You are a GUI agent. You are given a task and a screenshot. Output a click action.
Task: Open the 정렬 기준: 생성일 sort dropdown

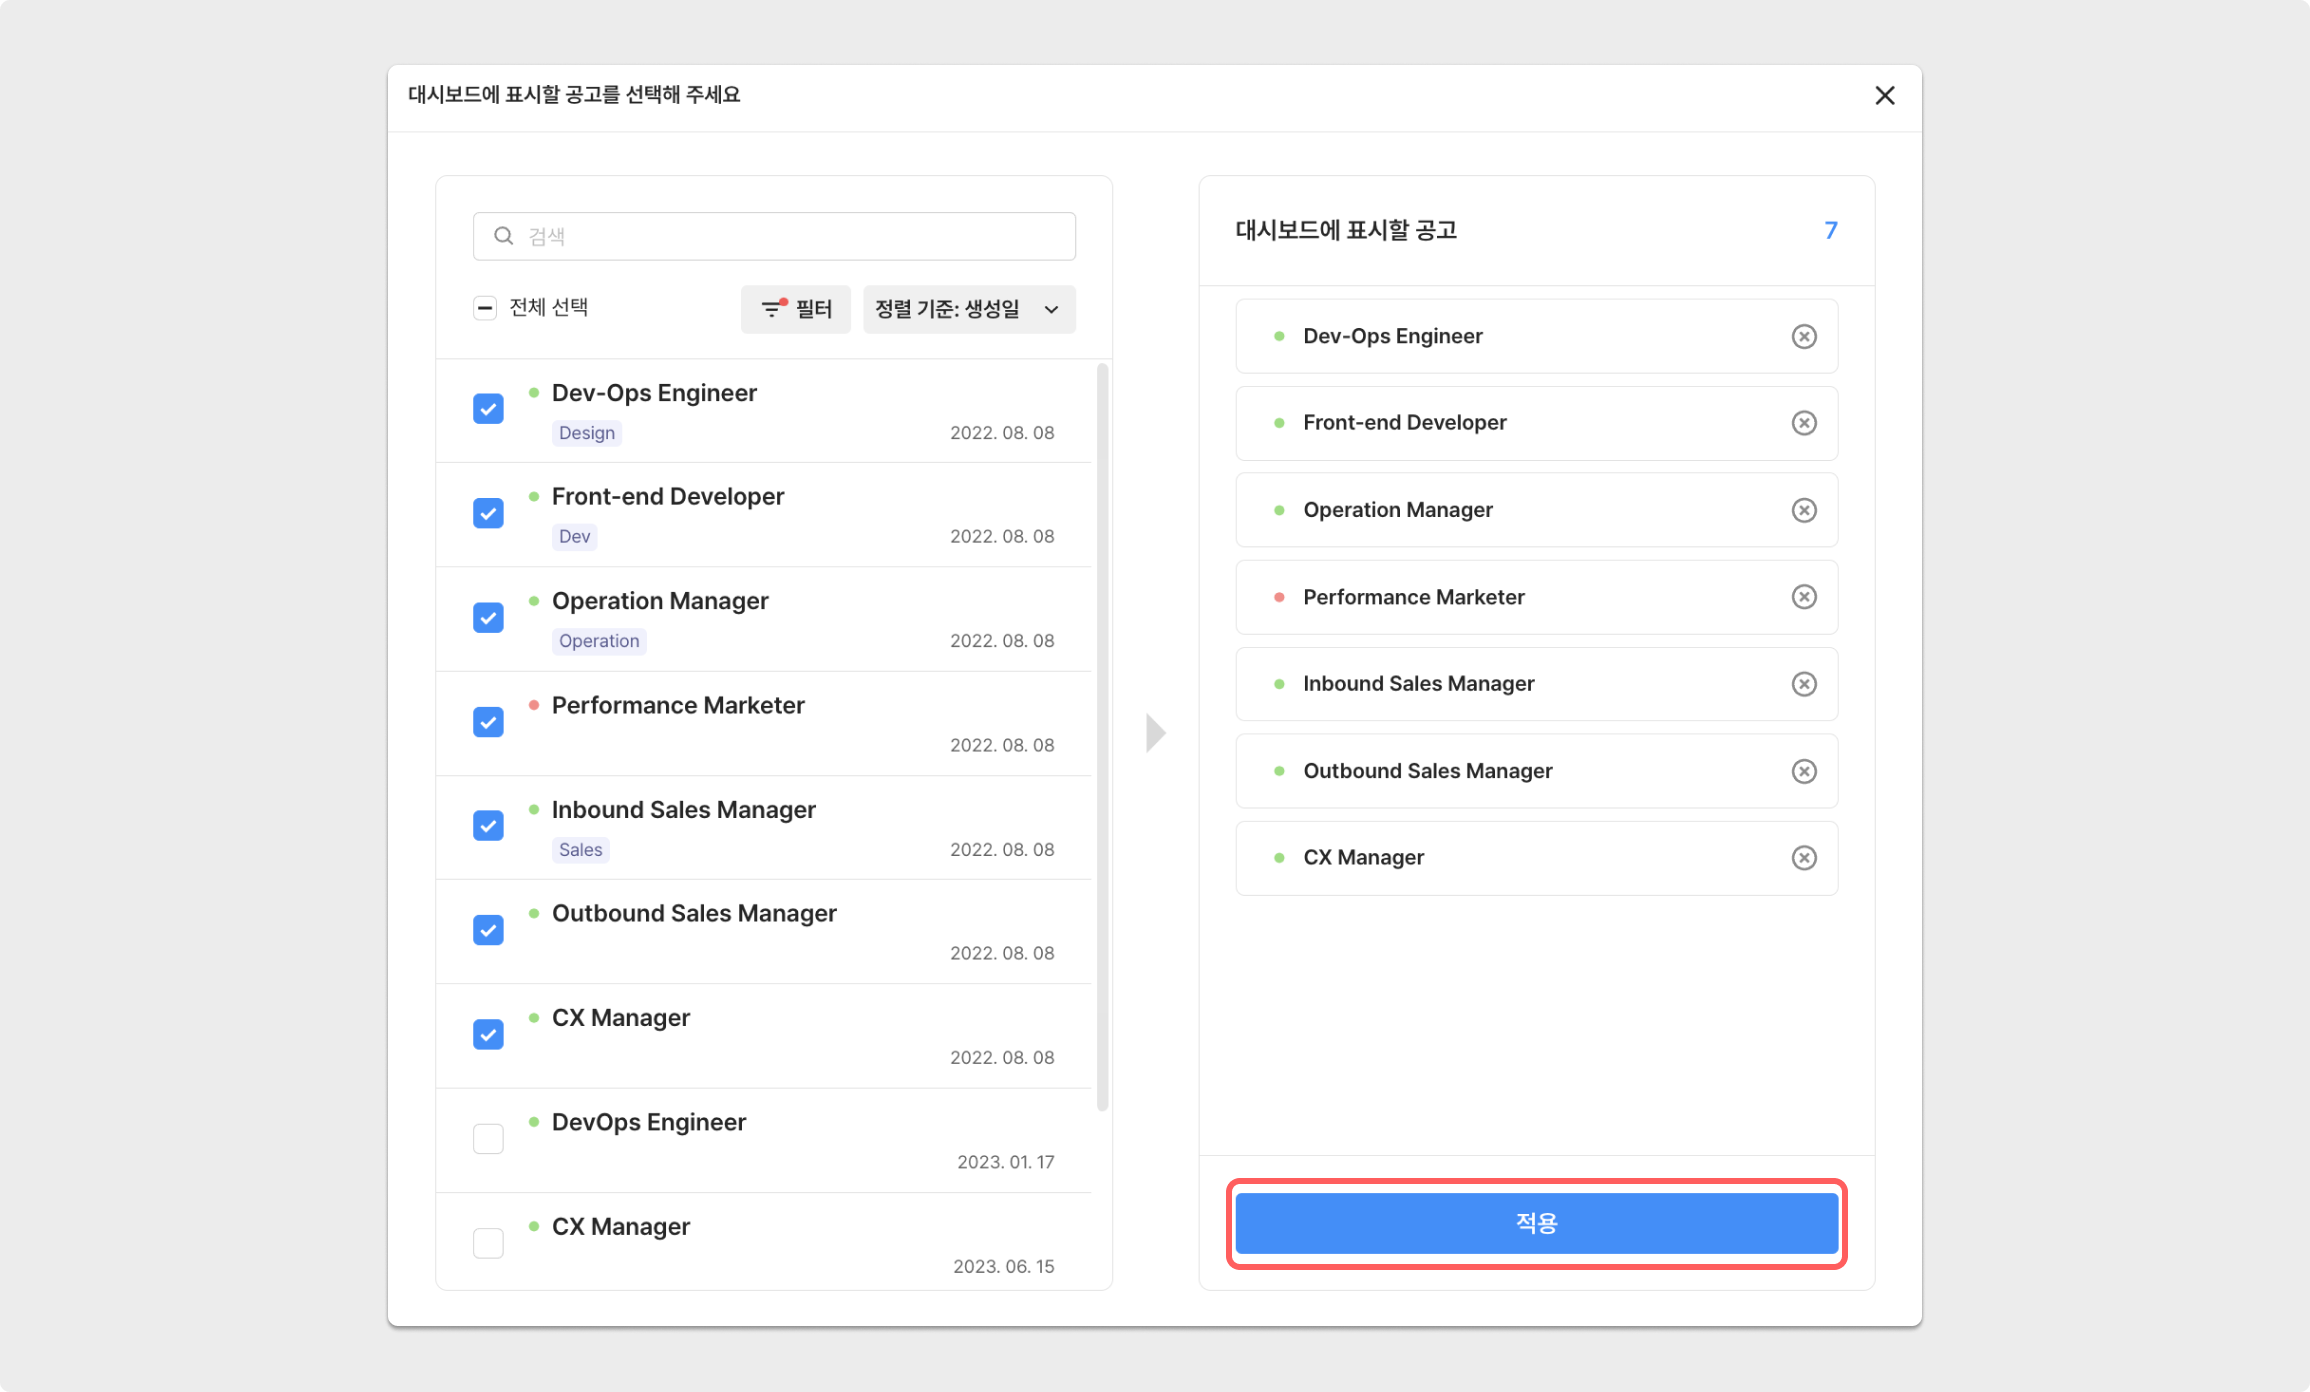click(x=968, y=309)
